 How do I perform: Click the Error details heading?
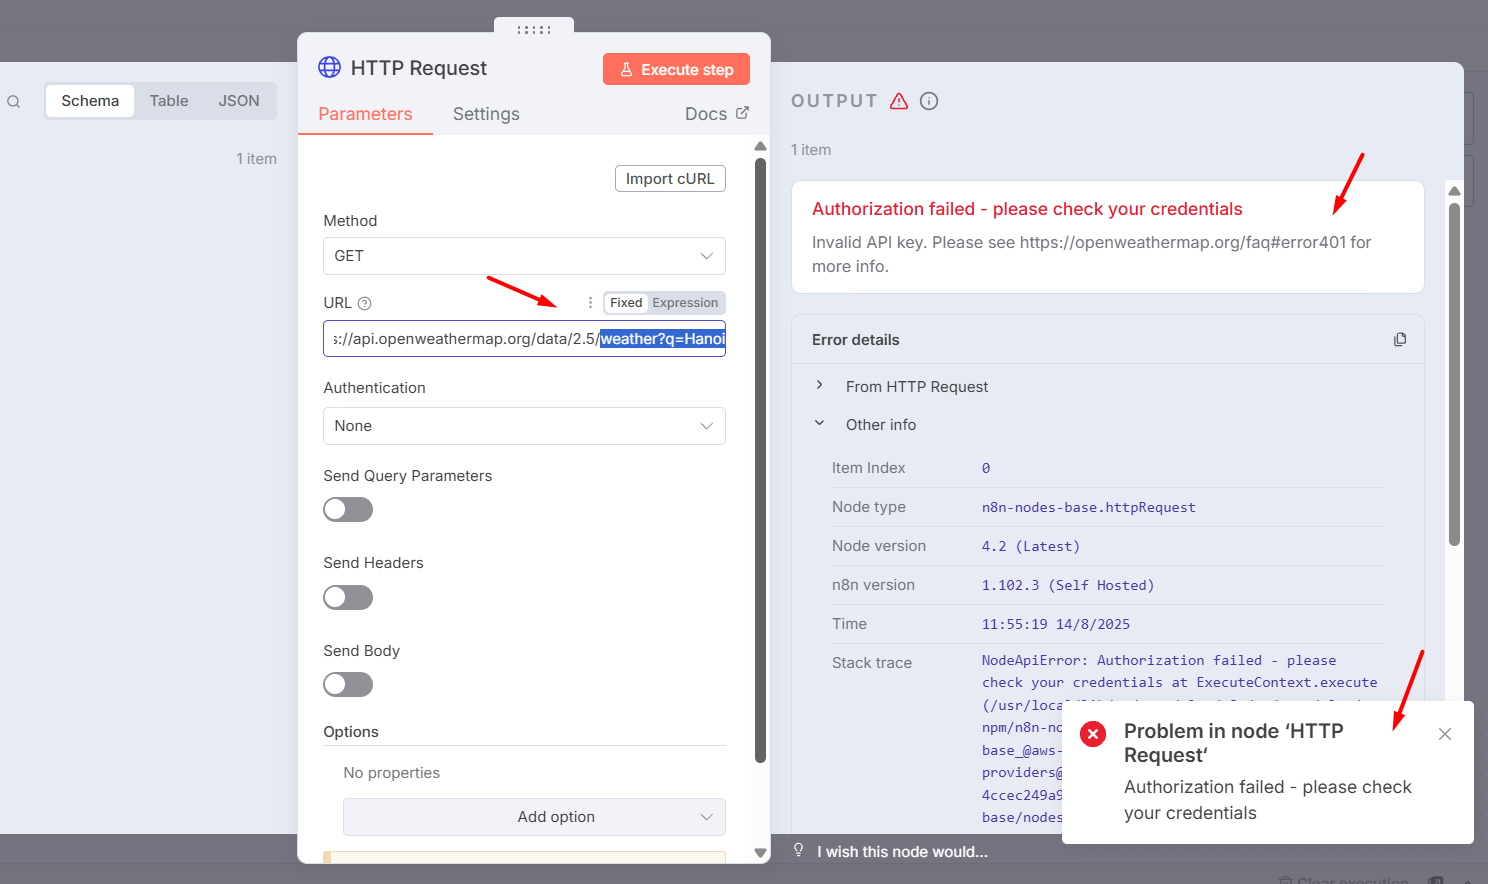tap(855, 340)
